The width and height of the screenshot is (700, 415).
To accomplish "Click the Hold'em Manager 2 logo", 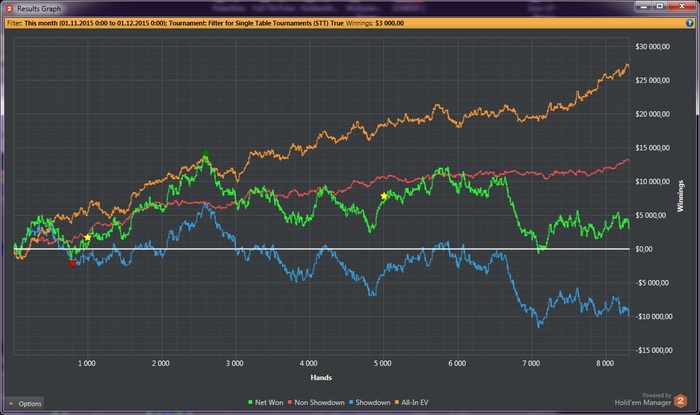I will pyautogui.click(x=680, y=401).
